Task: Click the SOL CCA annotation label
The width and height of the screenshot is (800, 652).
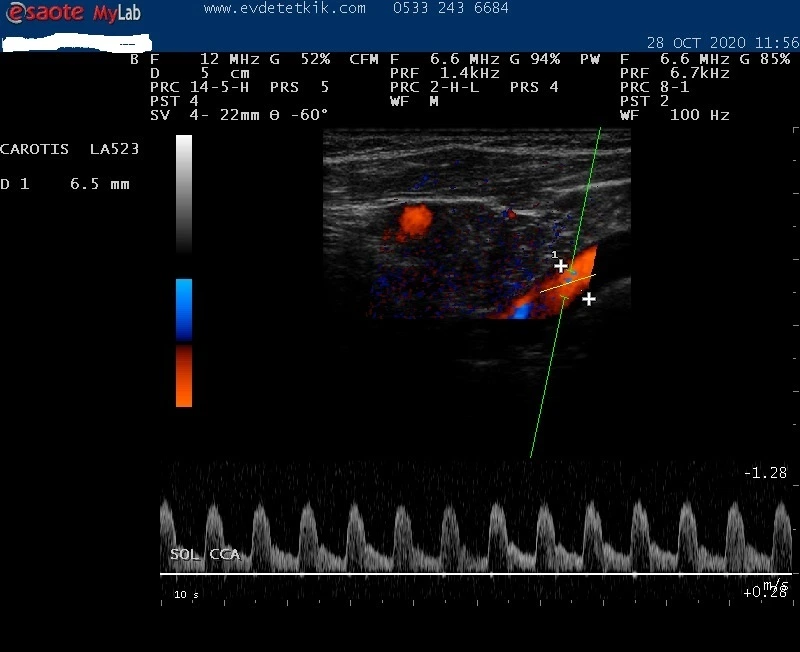Action: pos(204,554)
